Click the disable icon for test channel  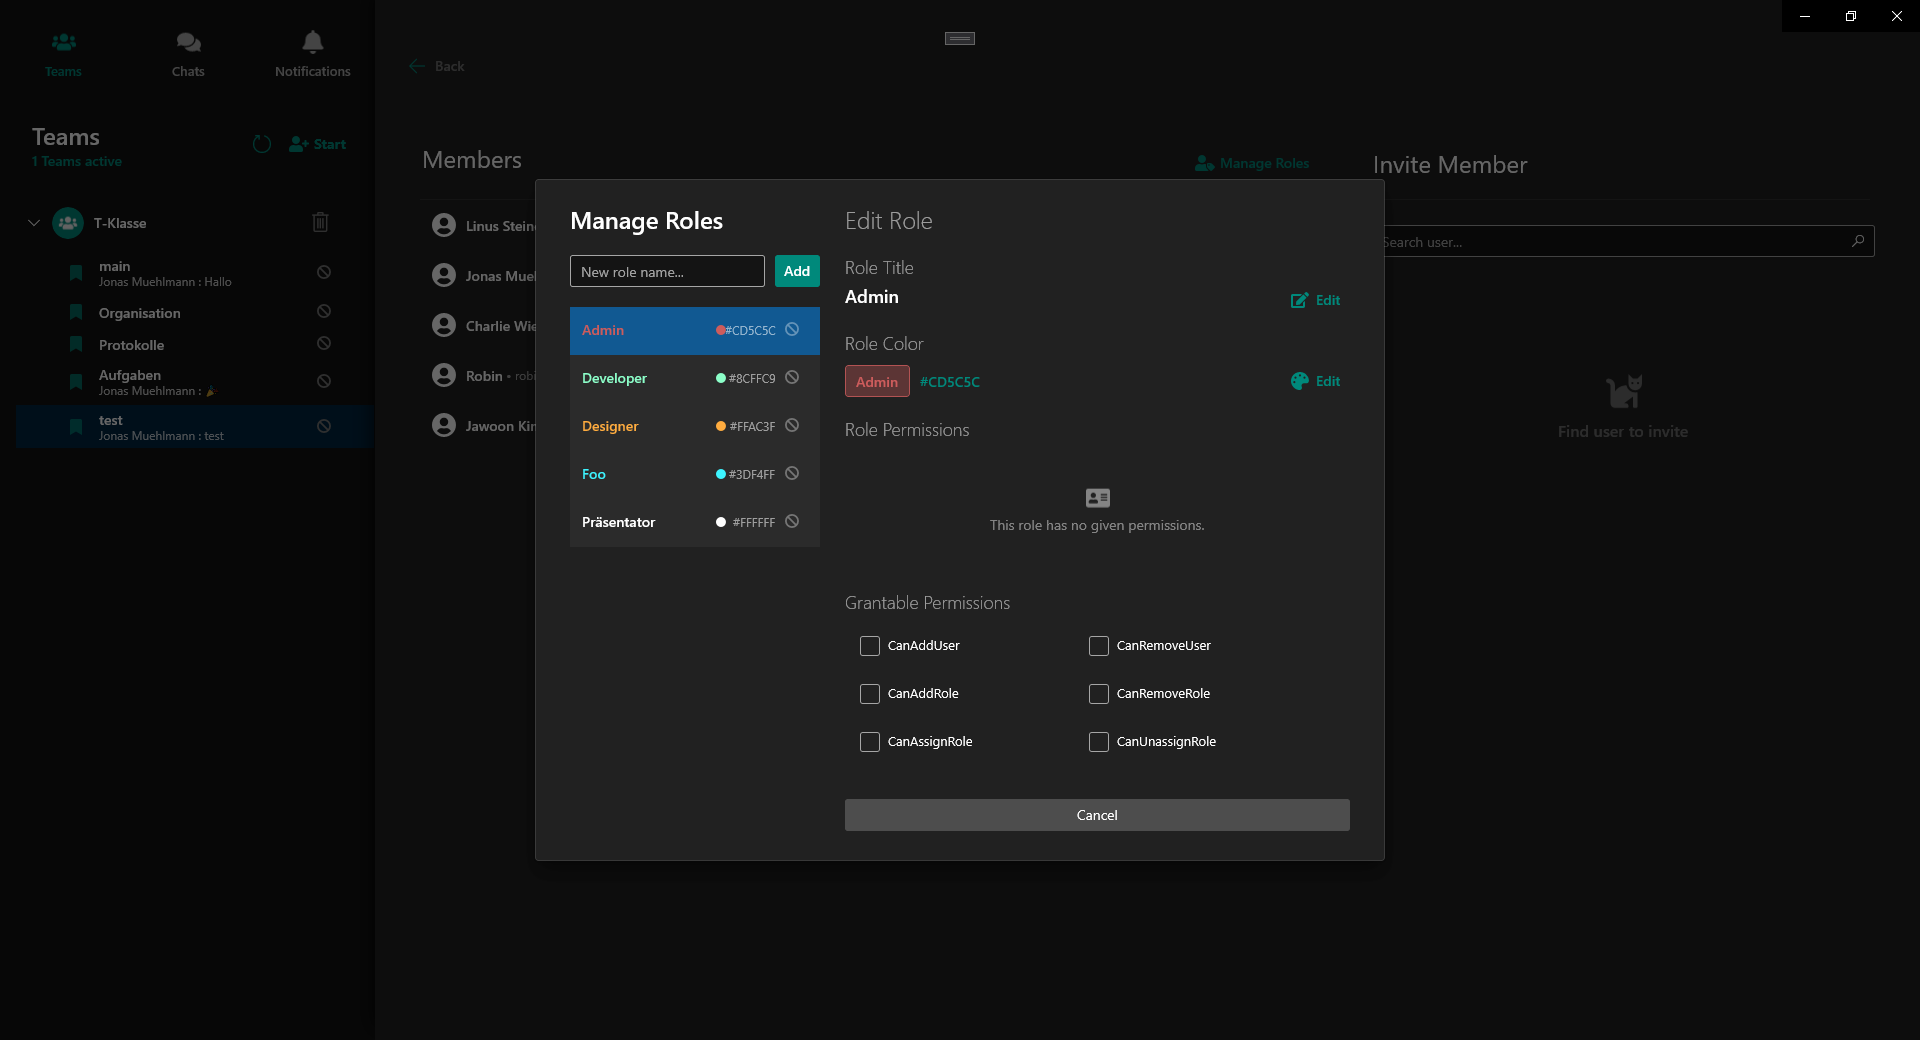pyautogui.click(x=324, y=426)
